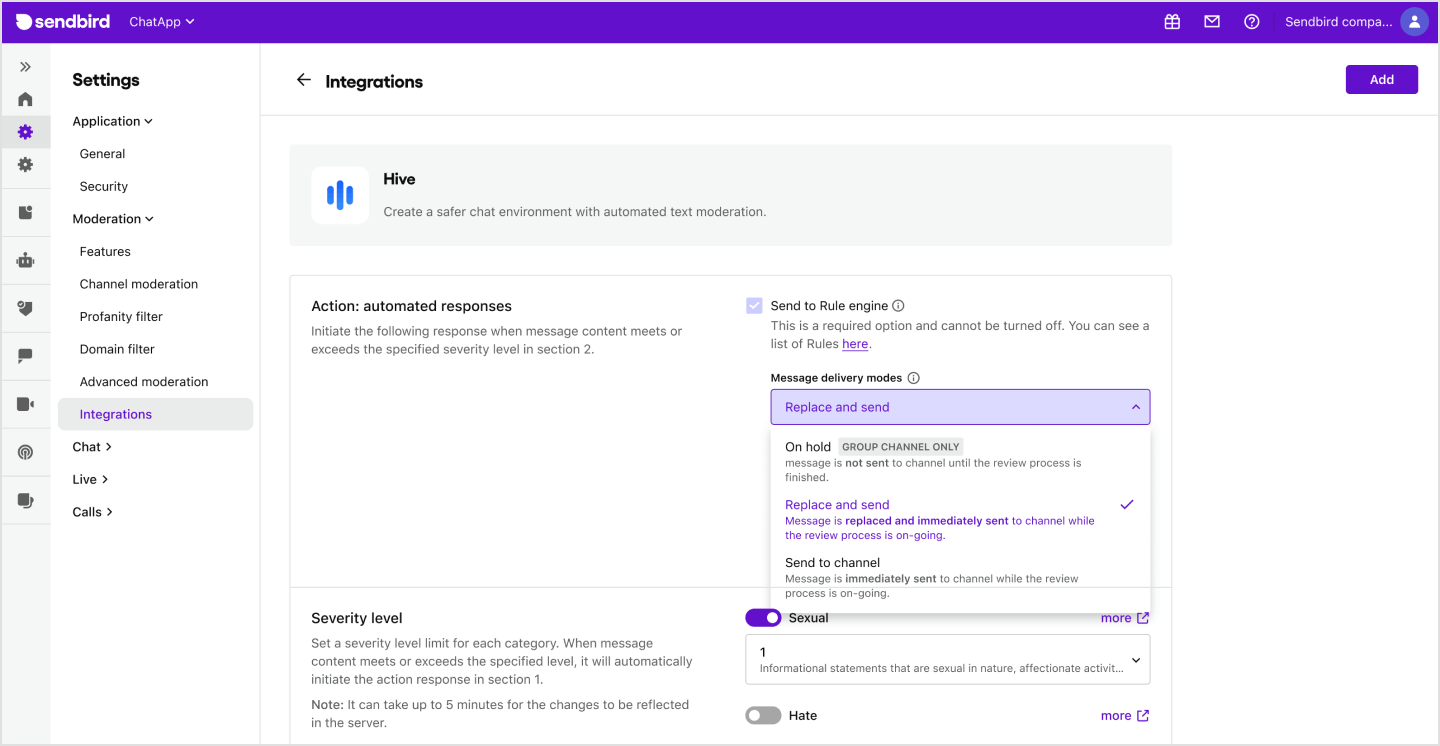Open the Help question mark icon

tap(1252, 21)
